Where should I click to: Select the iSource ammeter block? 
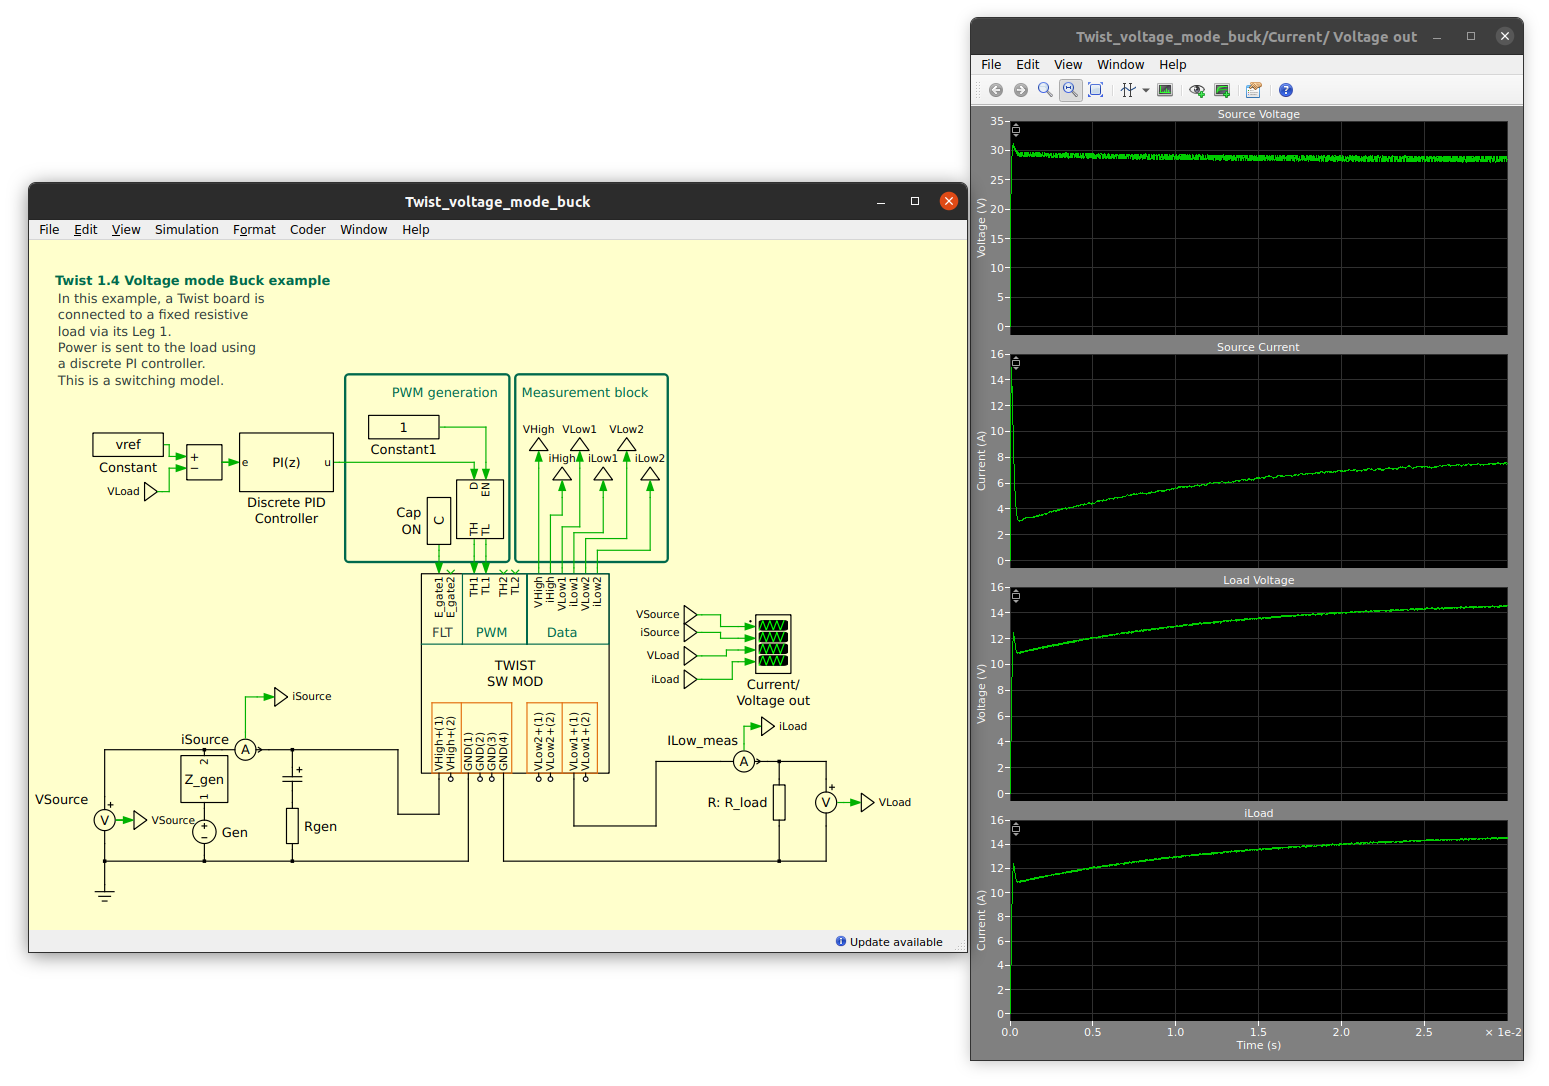(245, 749)
